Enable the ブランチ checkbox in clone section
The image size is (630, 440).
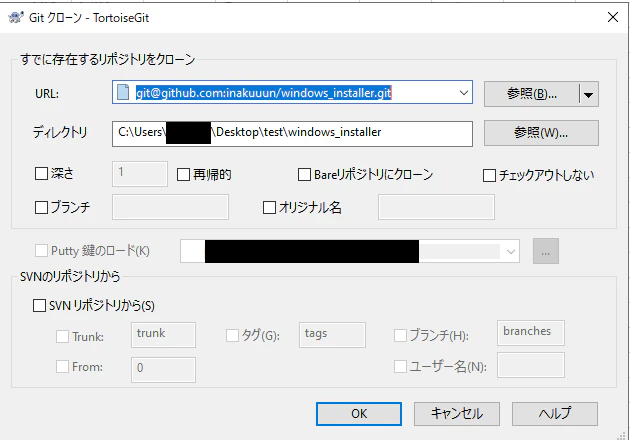coord(41,207)
